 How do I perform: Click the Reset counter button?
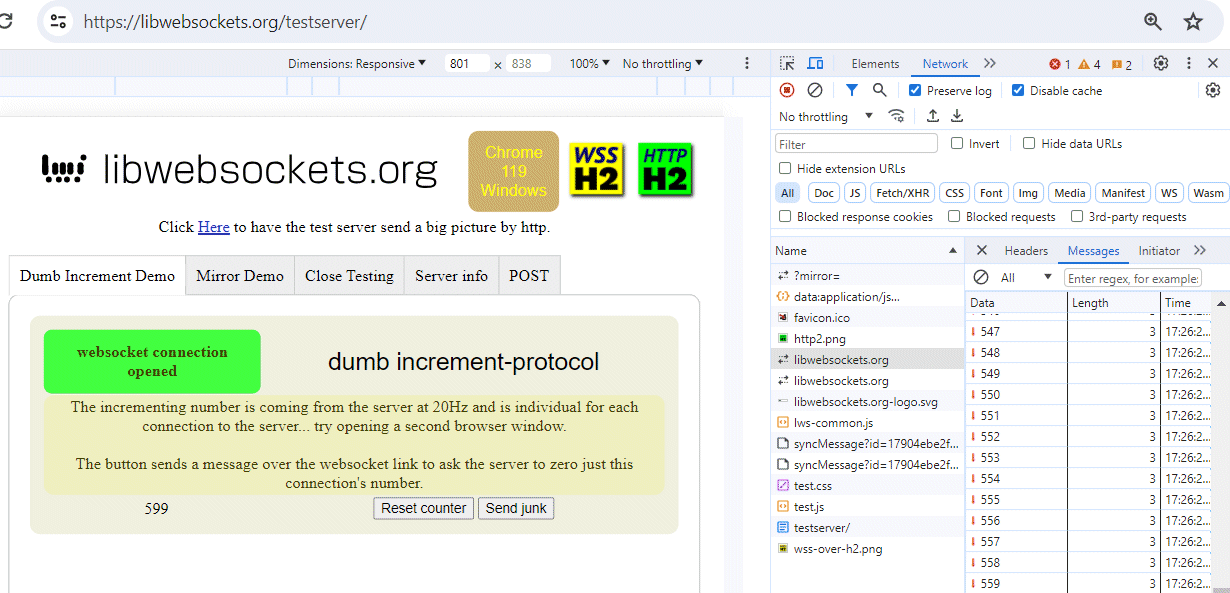coord(424,508)
